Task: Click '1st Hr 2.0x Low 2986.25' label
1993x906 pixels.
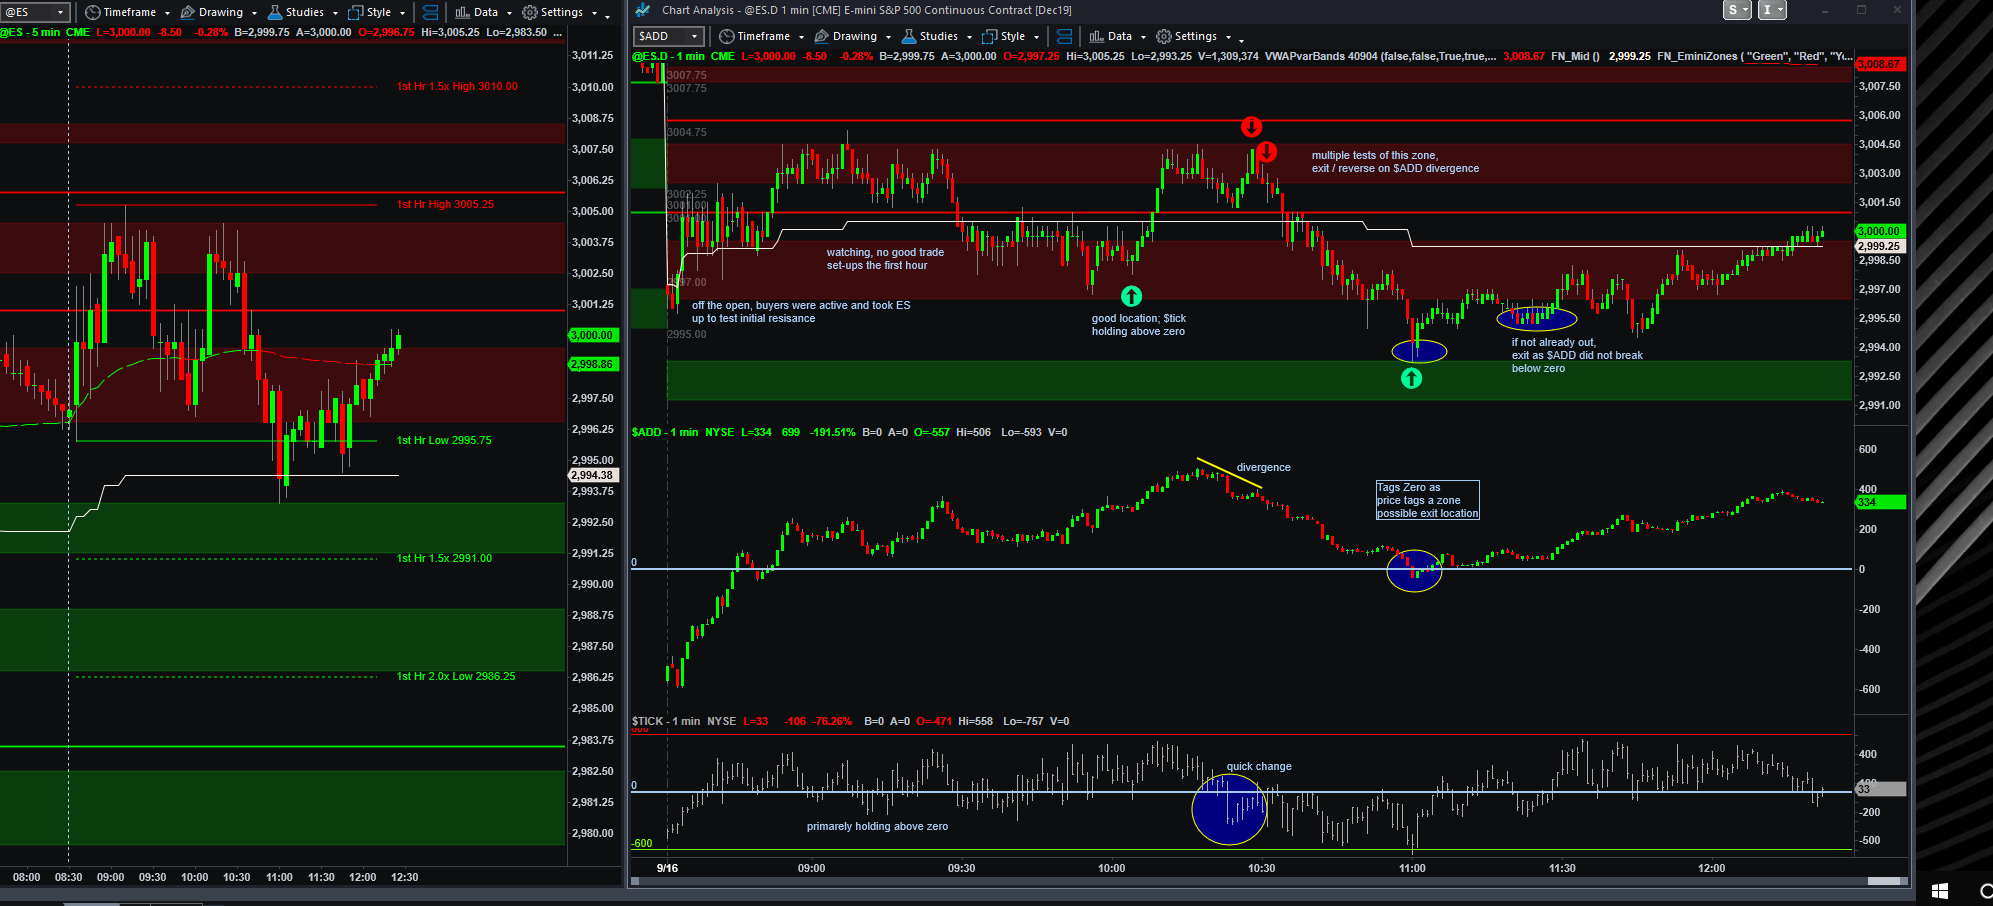Action: pyautogui.click(x=456, y=676)
